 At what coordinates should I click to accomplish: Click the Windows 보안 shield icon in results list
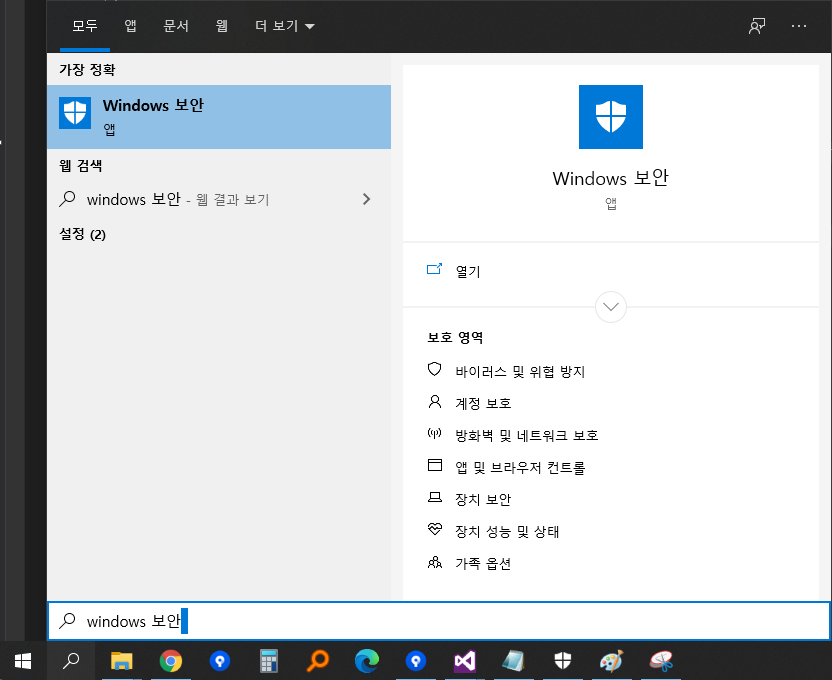(75, 113)
